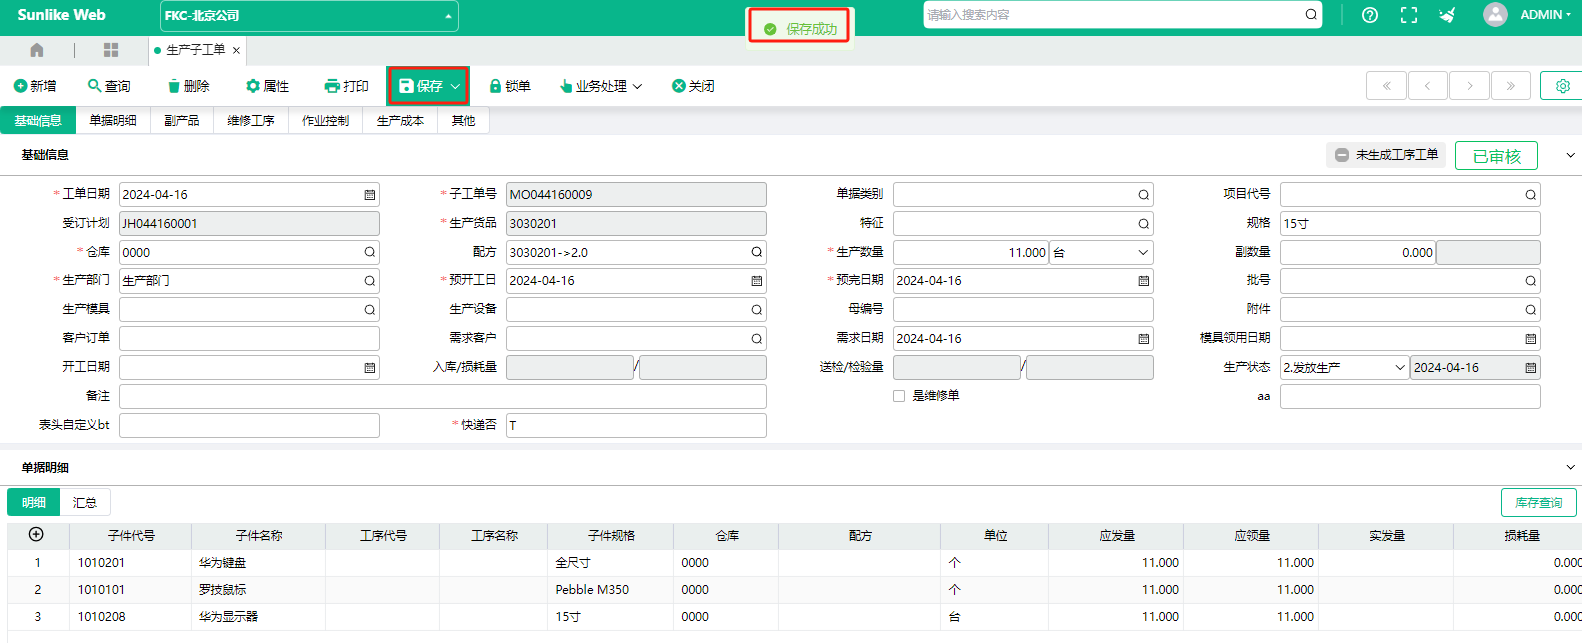Collapse the 基础信息 section
The height and width of the screenshot is (643, 1582).
tap(1570, 155)
